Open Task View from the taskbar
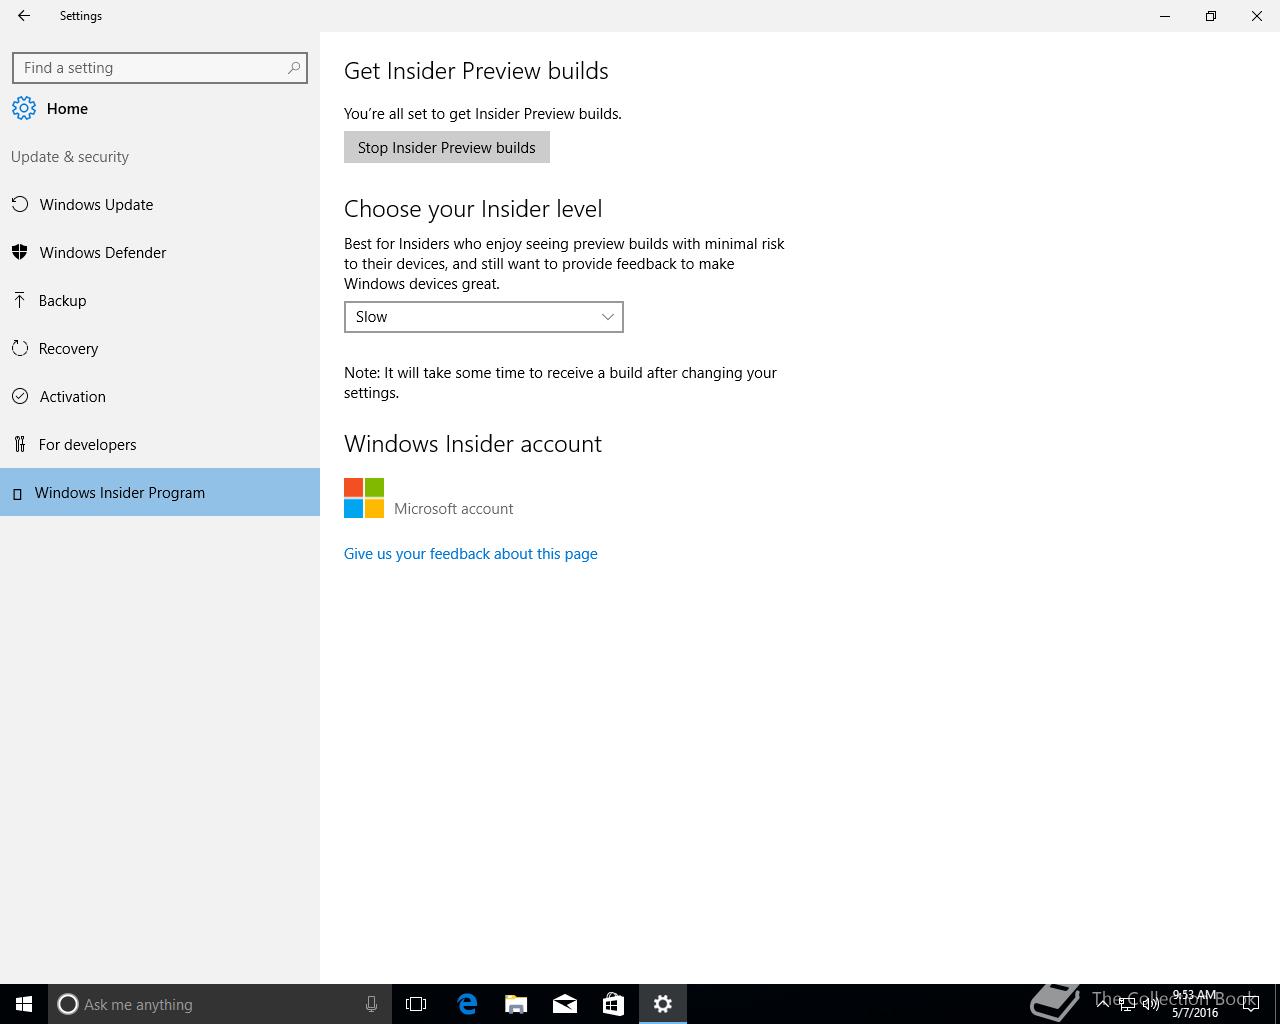The image size is (1280, 1024). [x=416, y=1004]
